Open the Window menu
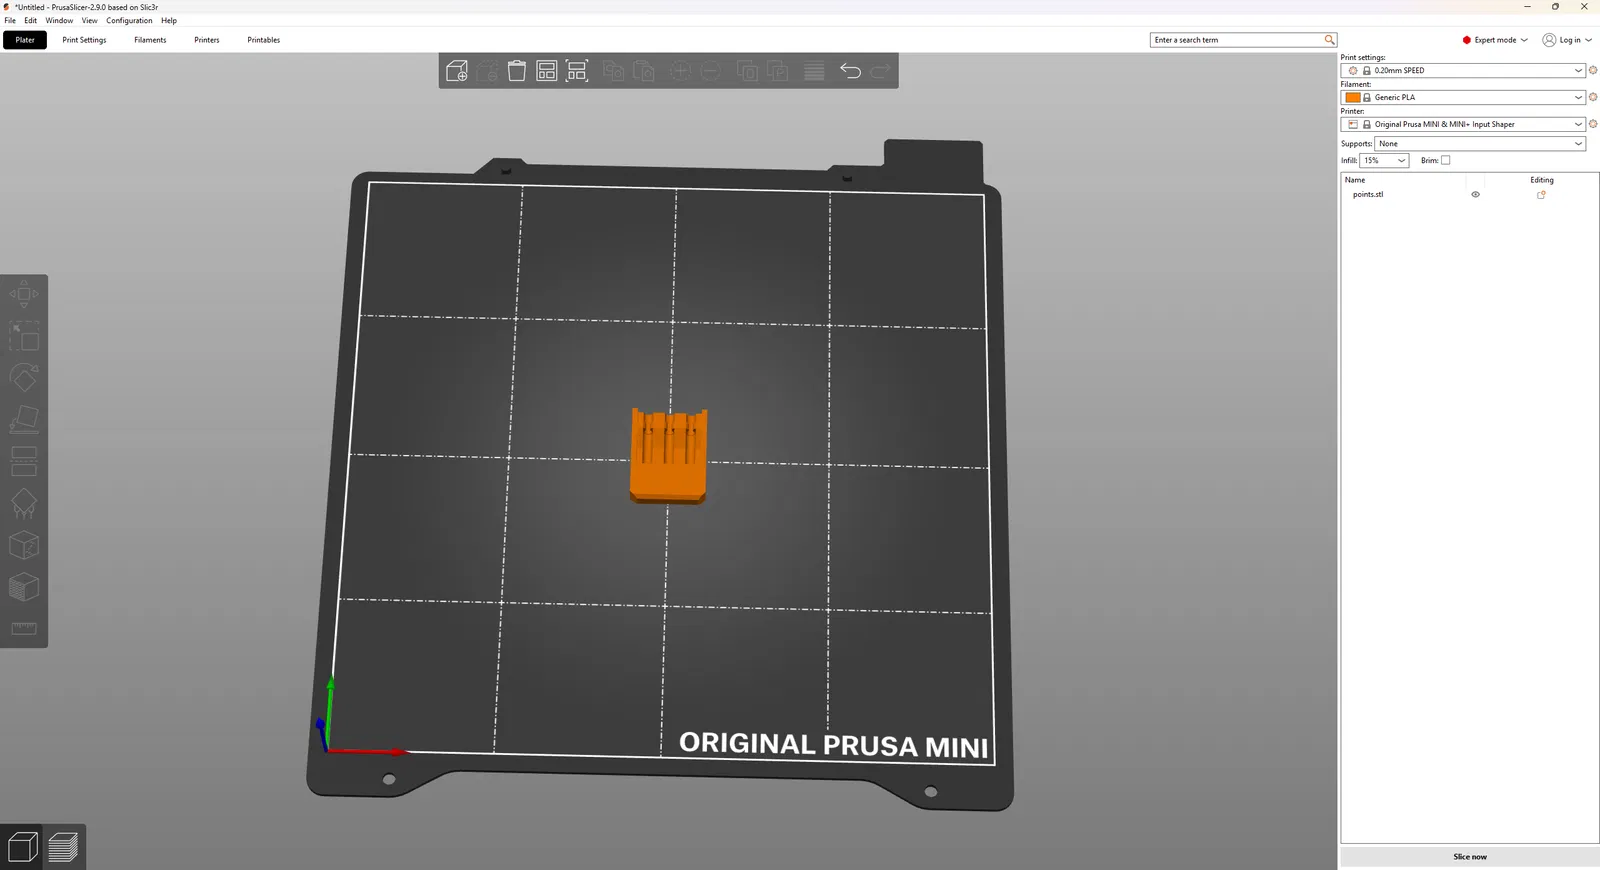 pyautogui.click(x=59, y=20)
